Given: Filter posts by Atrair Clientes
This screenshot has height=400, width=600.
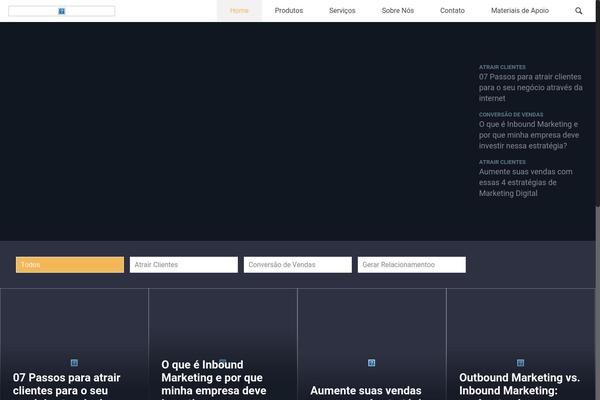Looking at the screenshot, I should pos(184,264).
